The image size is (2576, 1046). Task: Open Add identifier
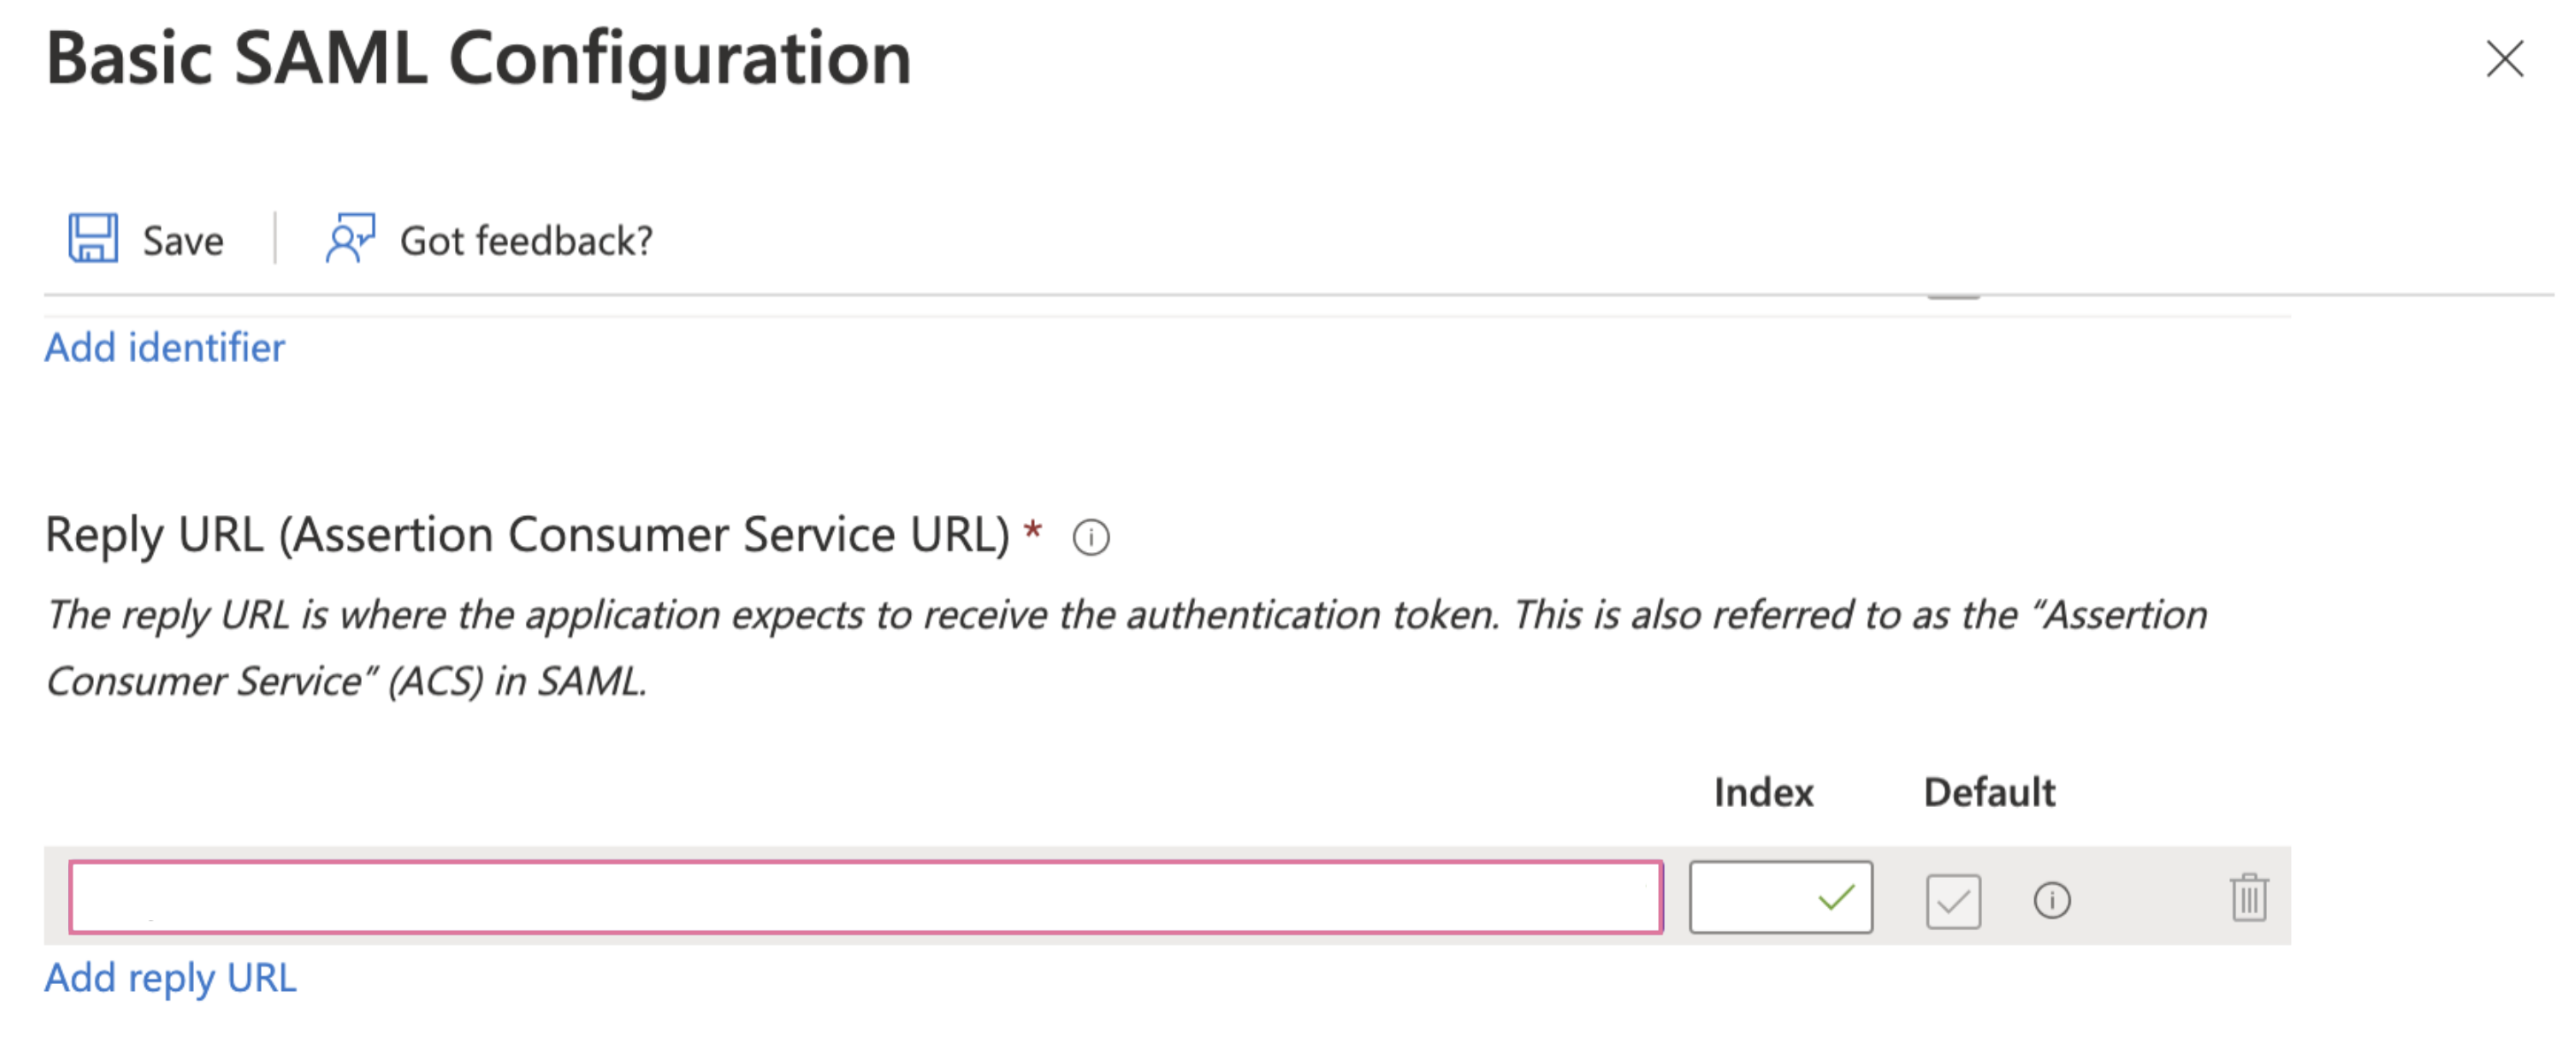tap(164, 347)
